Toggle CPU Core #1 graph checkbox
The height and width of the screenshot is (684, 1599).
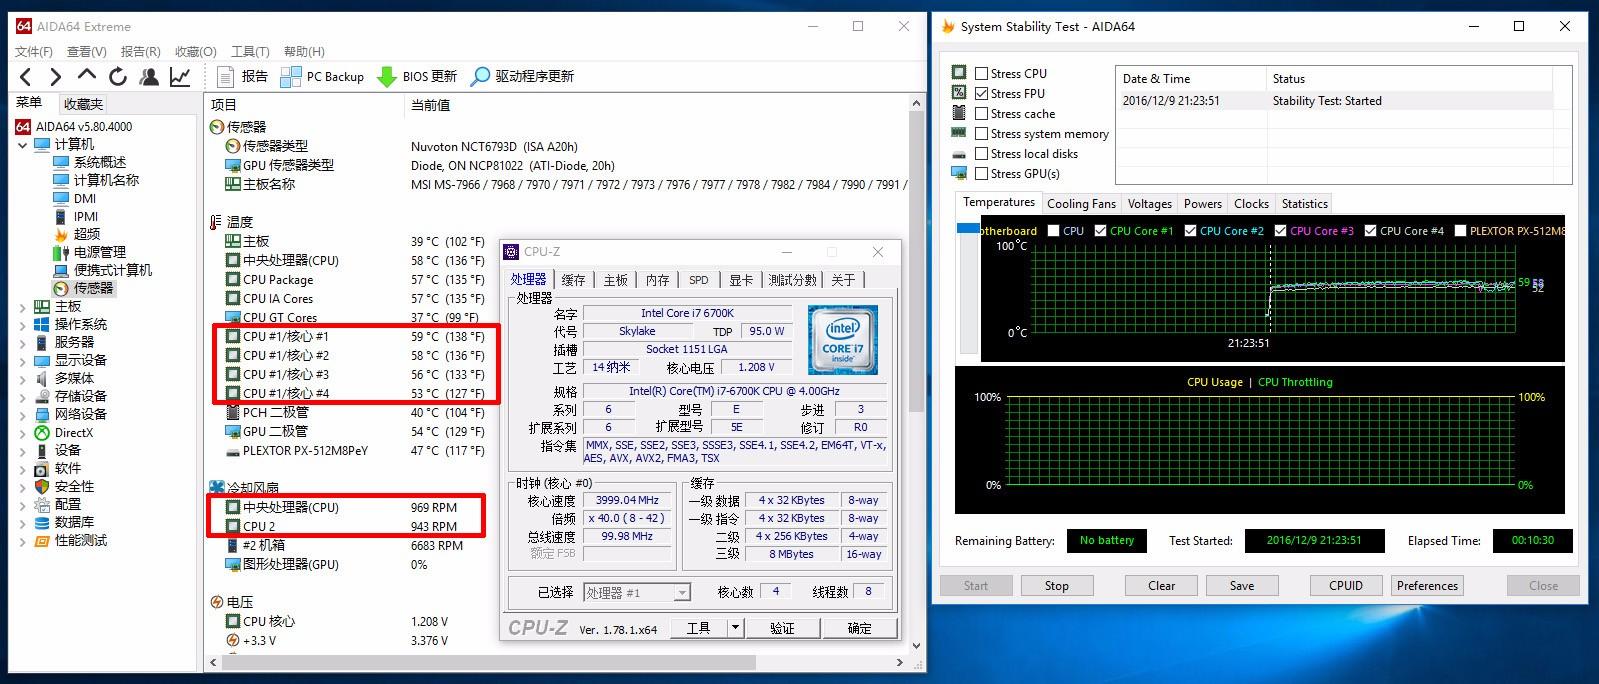pos(1100,230)
